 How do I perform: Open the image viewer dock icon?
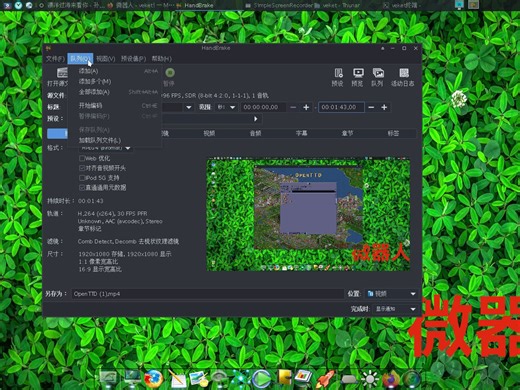coord(199,379)
